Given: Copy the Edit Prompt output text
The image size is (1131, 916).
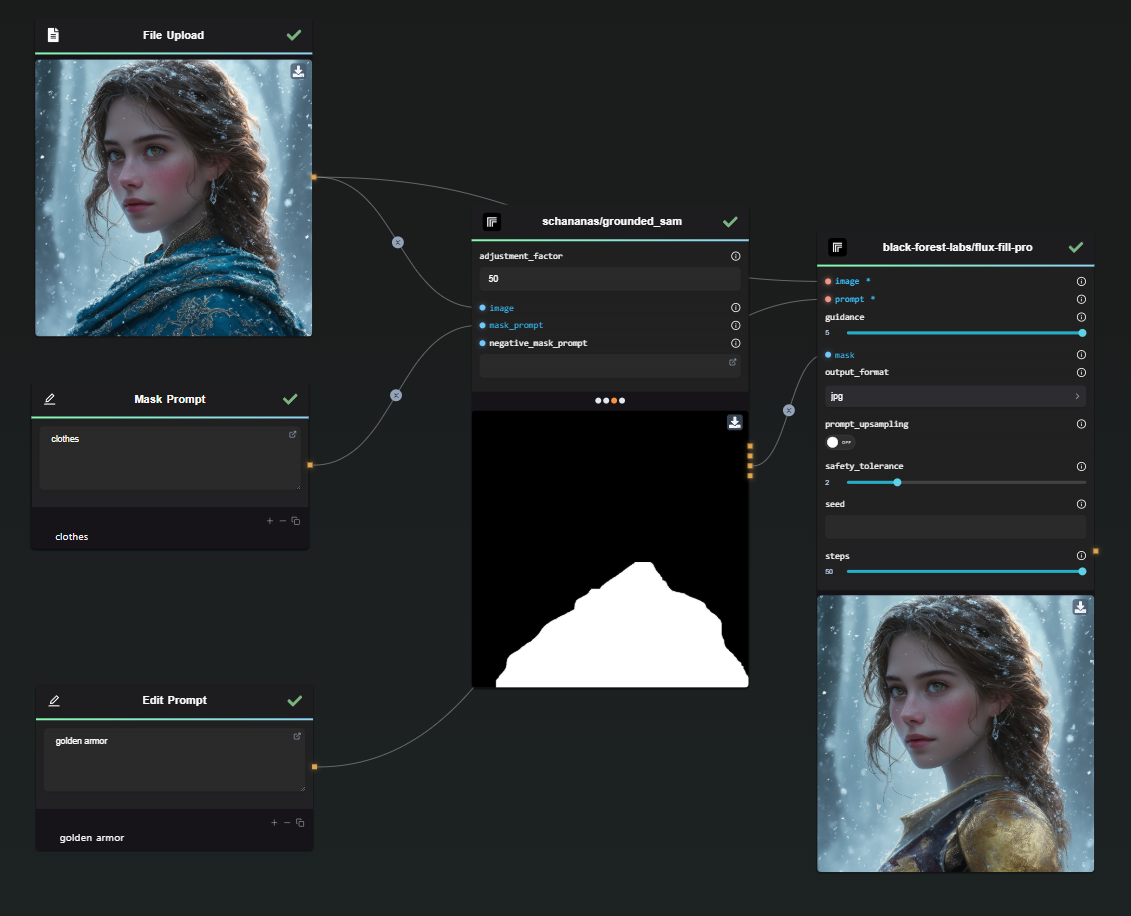Looking at the screenshot, I should (300, 822).
